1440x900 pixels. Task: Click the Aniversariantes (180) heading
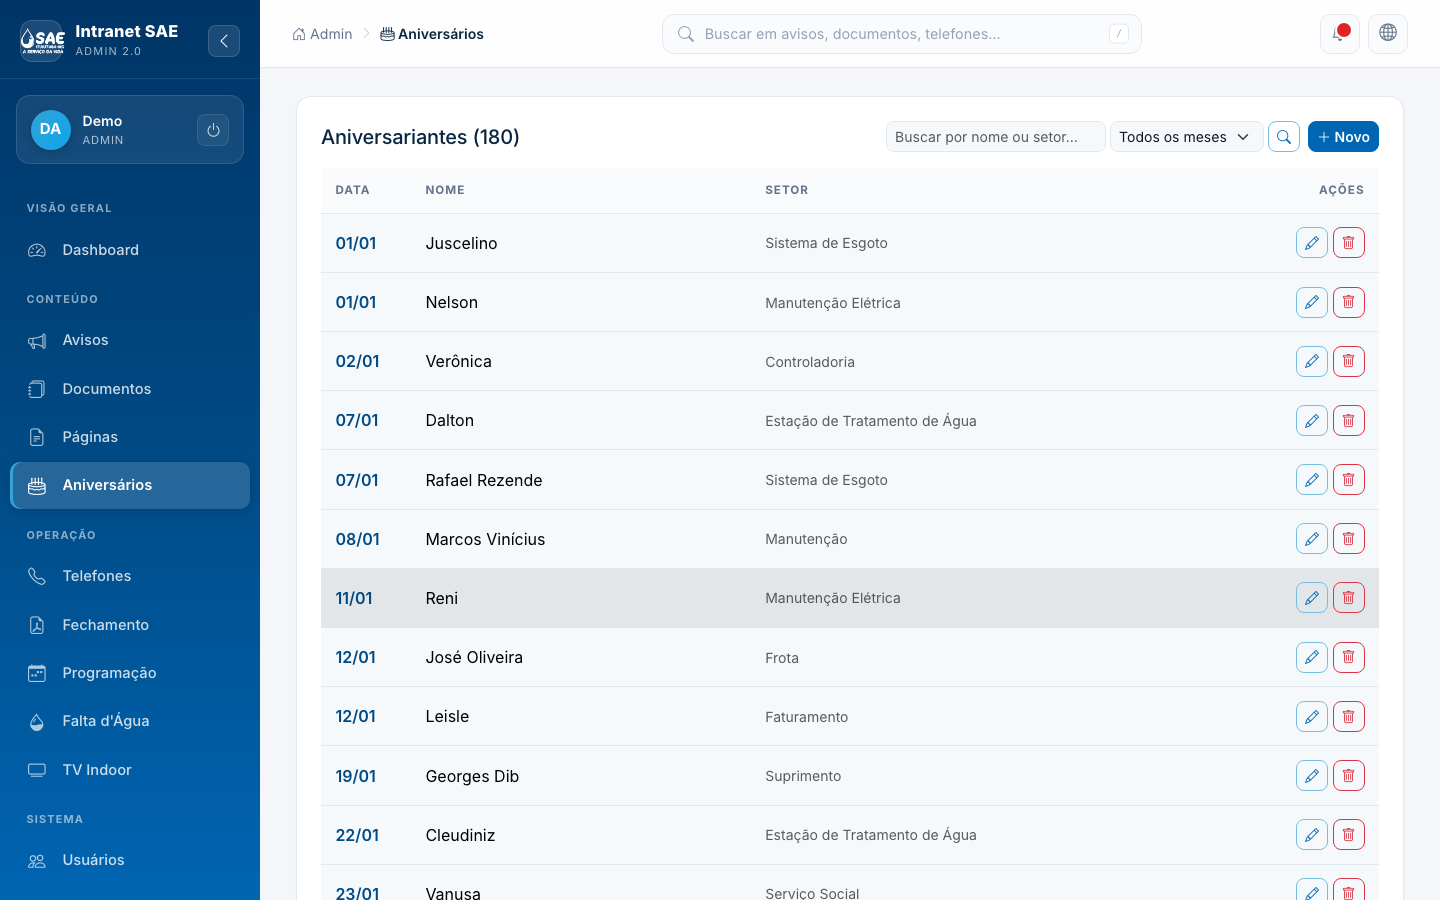(x=420, y=137)
